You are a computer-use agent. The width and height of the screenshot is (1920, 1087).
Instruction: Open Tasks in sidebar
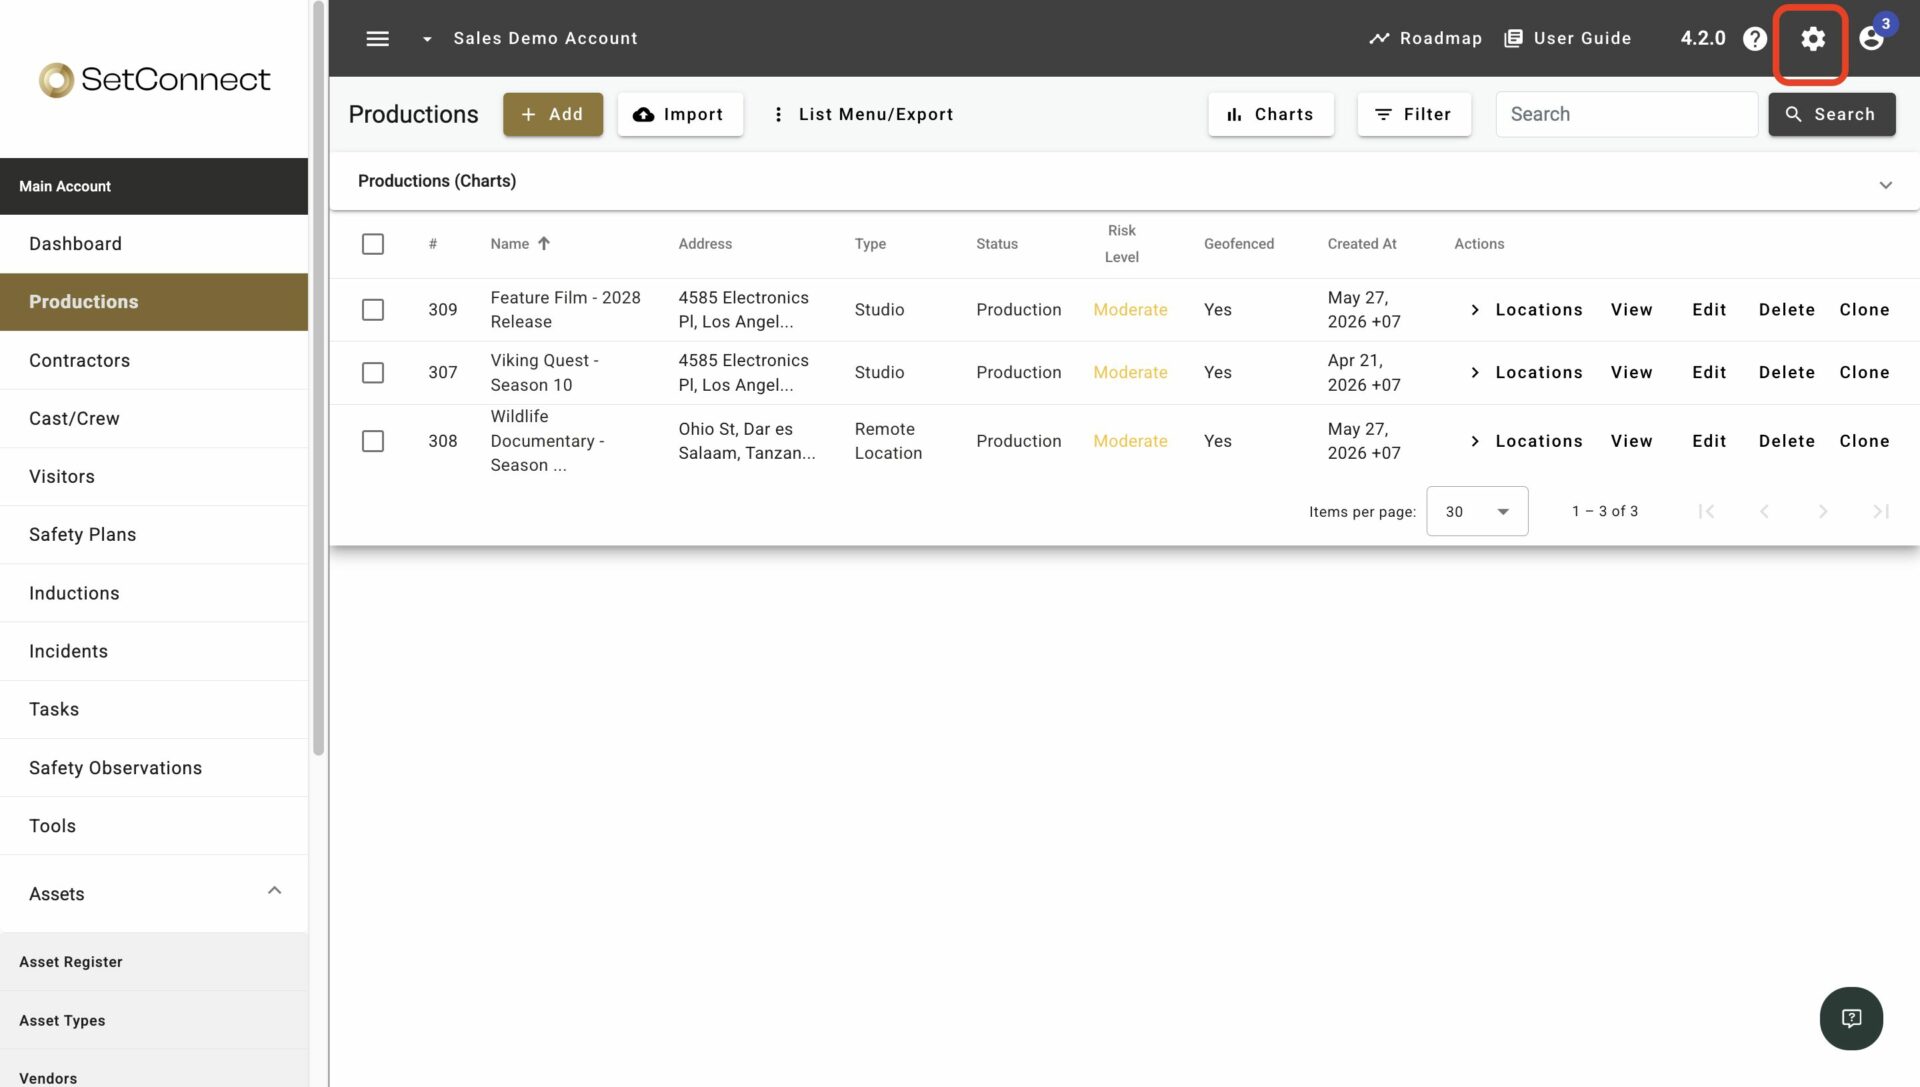click(x=154, y=709)
